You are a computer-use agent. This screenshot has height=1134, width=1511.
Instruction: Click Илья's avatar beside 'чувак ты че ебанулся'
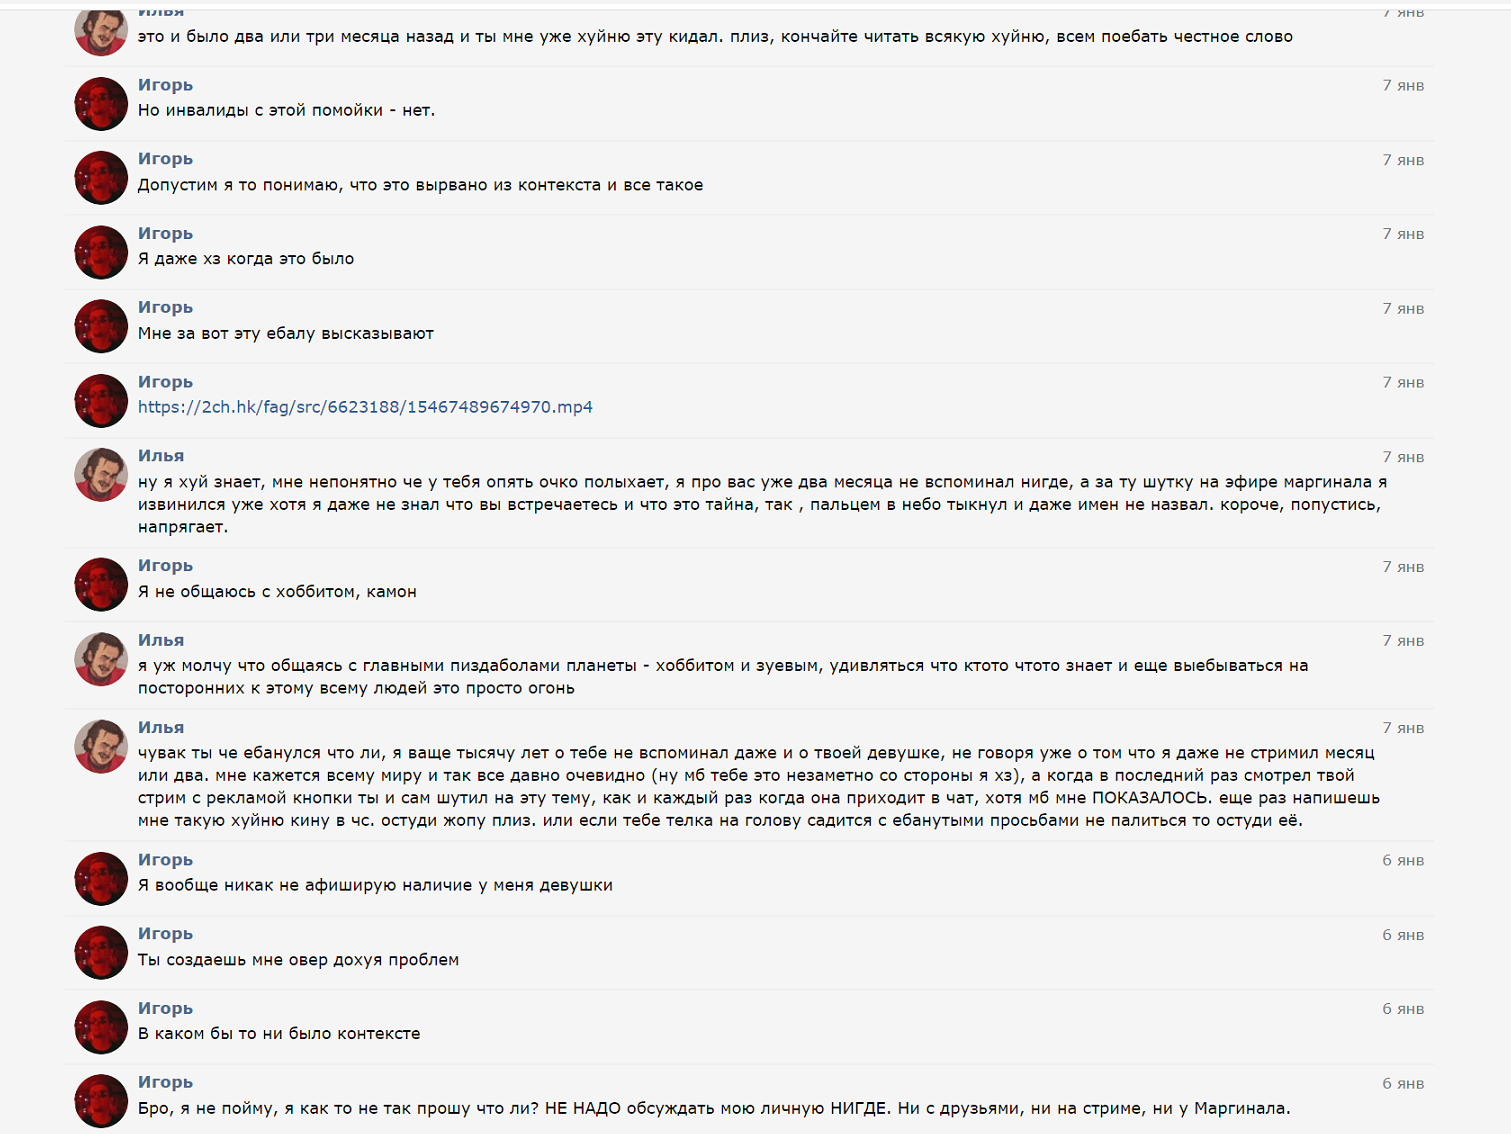[101, 746]
